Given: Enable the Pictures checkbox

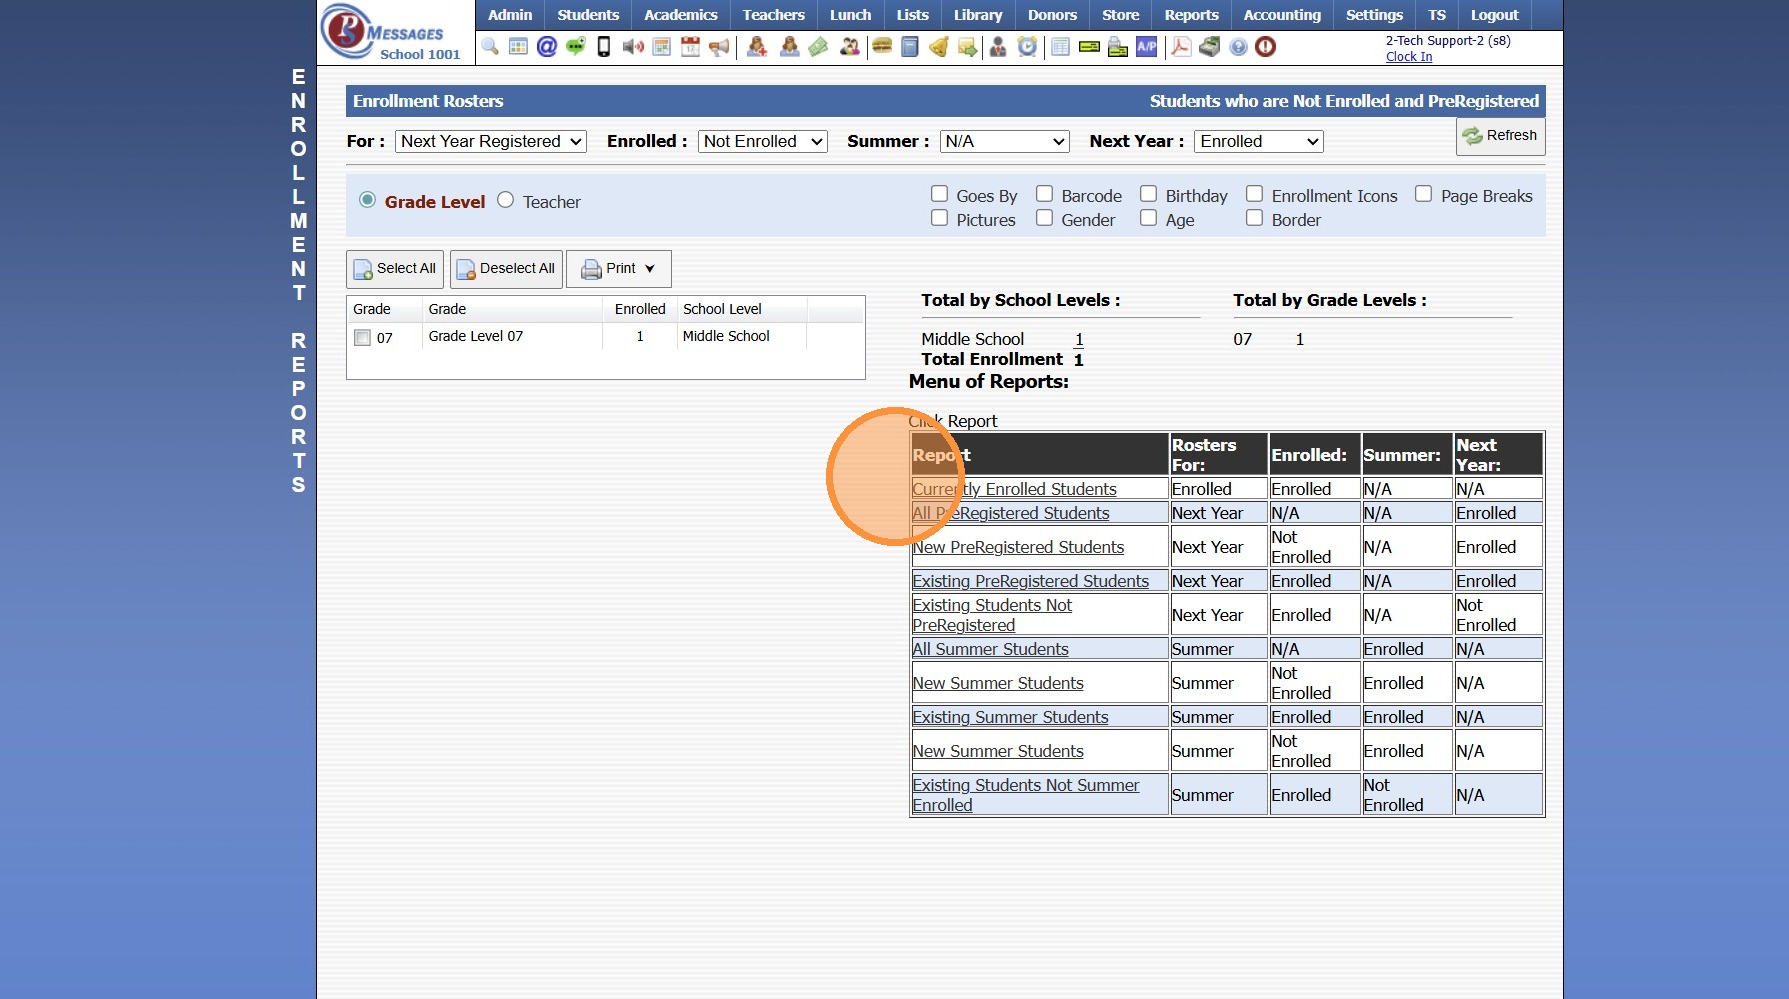Looking at the screenshot, I should tap(939, 218).
